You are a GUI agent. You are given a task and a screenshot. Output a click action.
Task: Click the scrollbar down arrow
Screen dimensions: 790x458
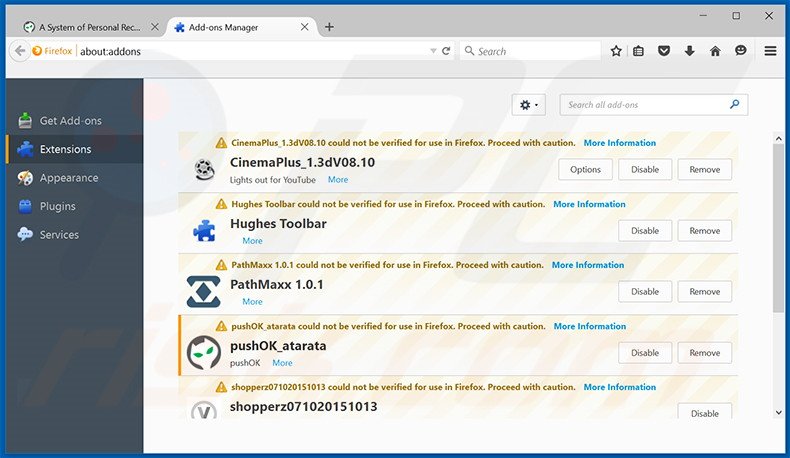pyautogui.click(x=778, y=413)
